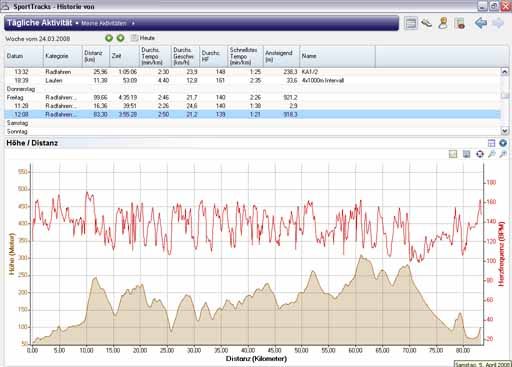Click the activity list scrollbar down arrow

[505, 131]
